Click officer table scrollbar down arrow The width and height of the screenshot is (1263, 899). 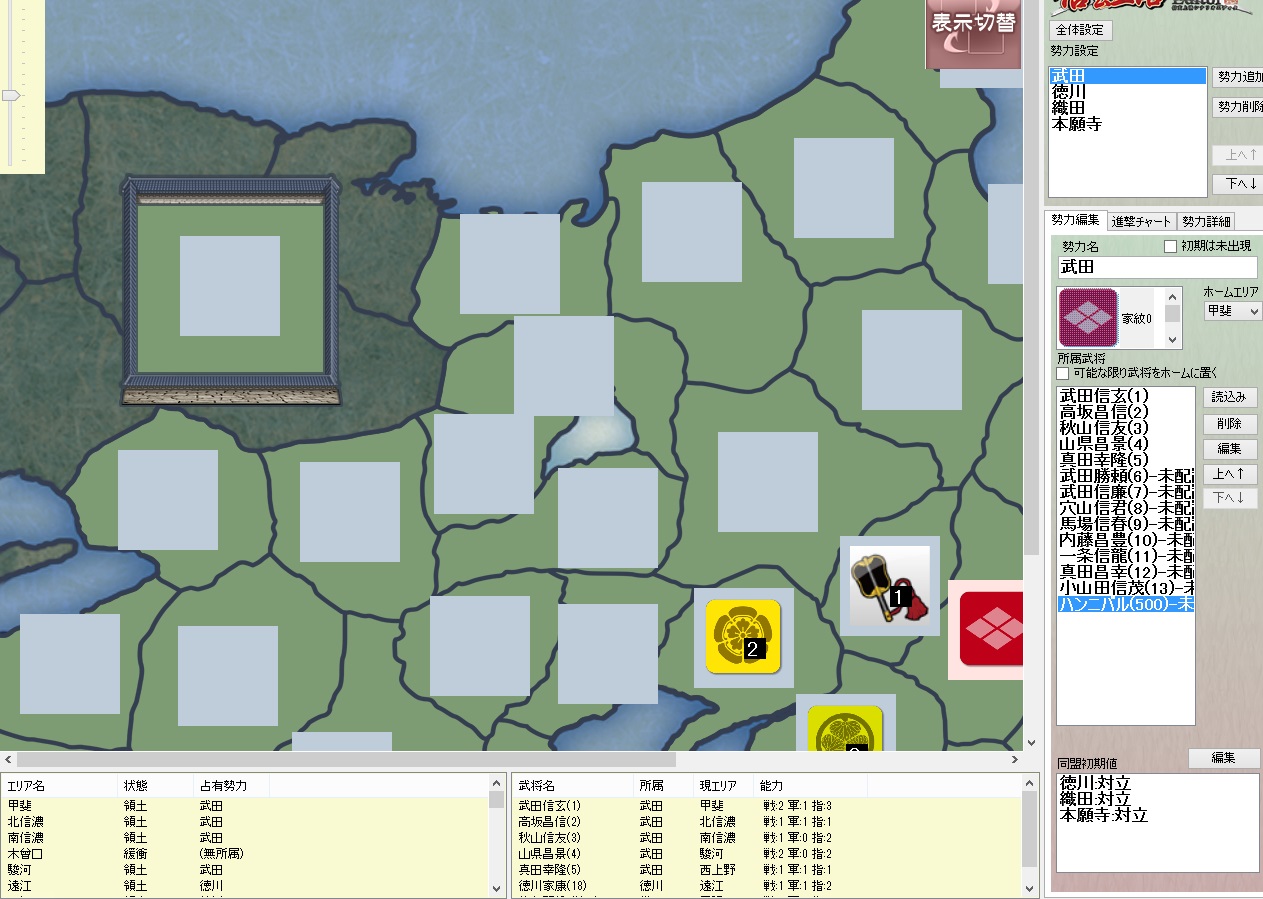(x=1031, y=887)
